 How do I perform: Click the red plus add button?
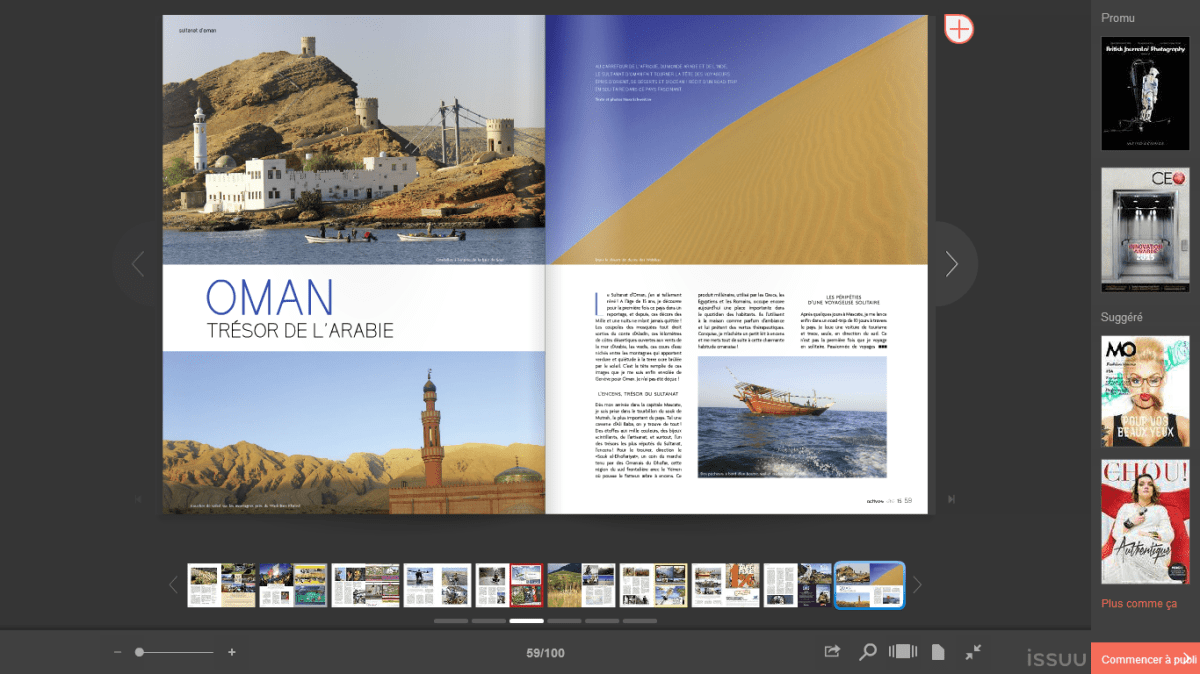[x=958, y=29]
